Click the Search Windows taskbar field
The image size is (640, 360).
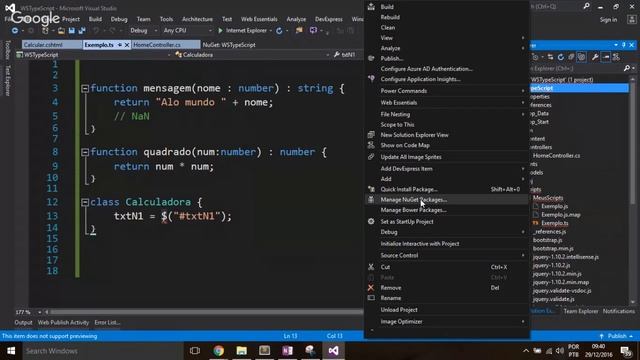(102, 351)
